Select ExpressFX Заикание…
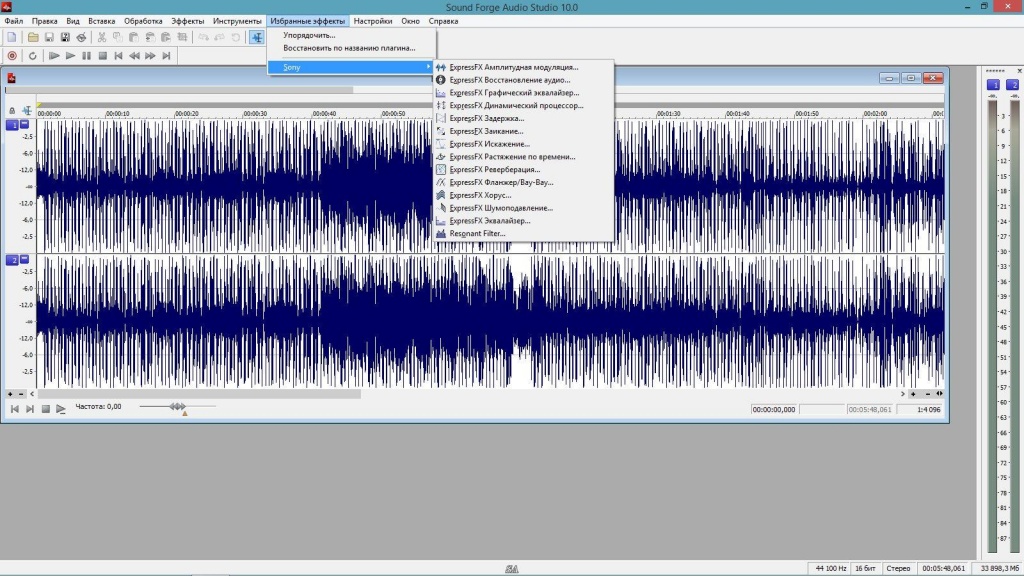The image size is (1024, 576). (x=523, y=131)
